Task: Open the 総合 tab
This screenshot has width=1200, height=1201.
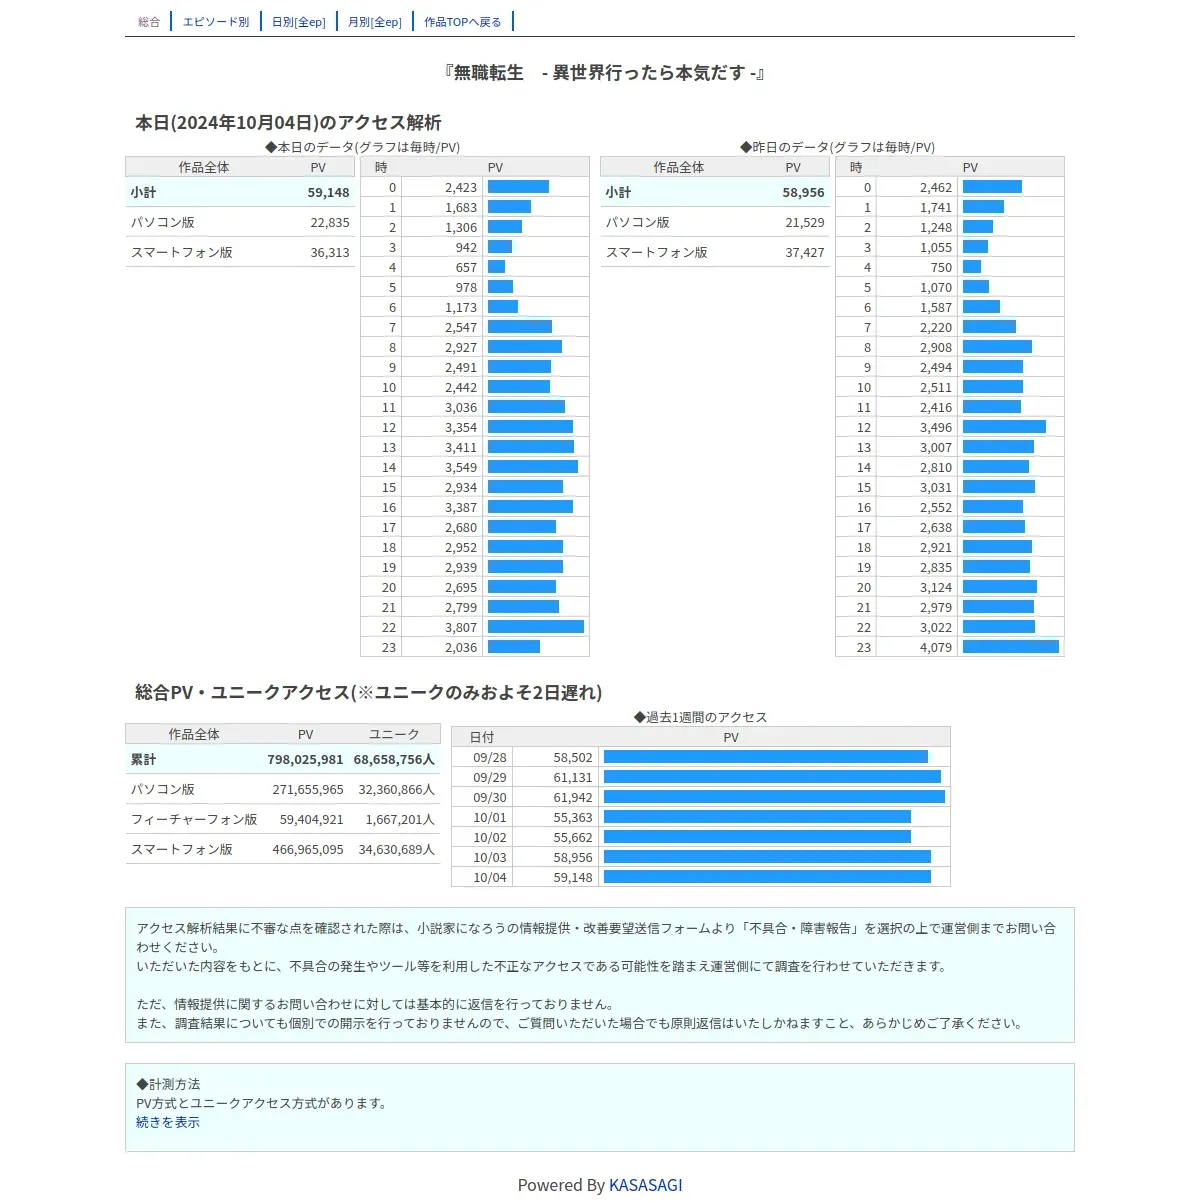Action: coord(149,22)
